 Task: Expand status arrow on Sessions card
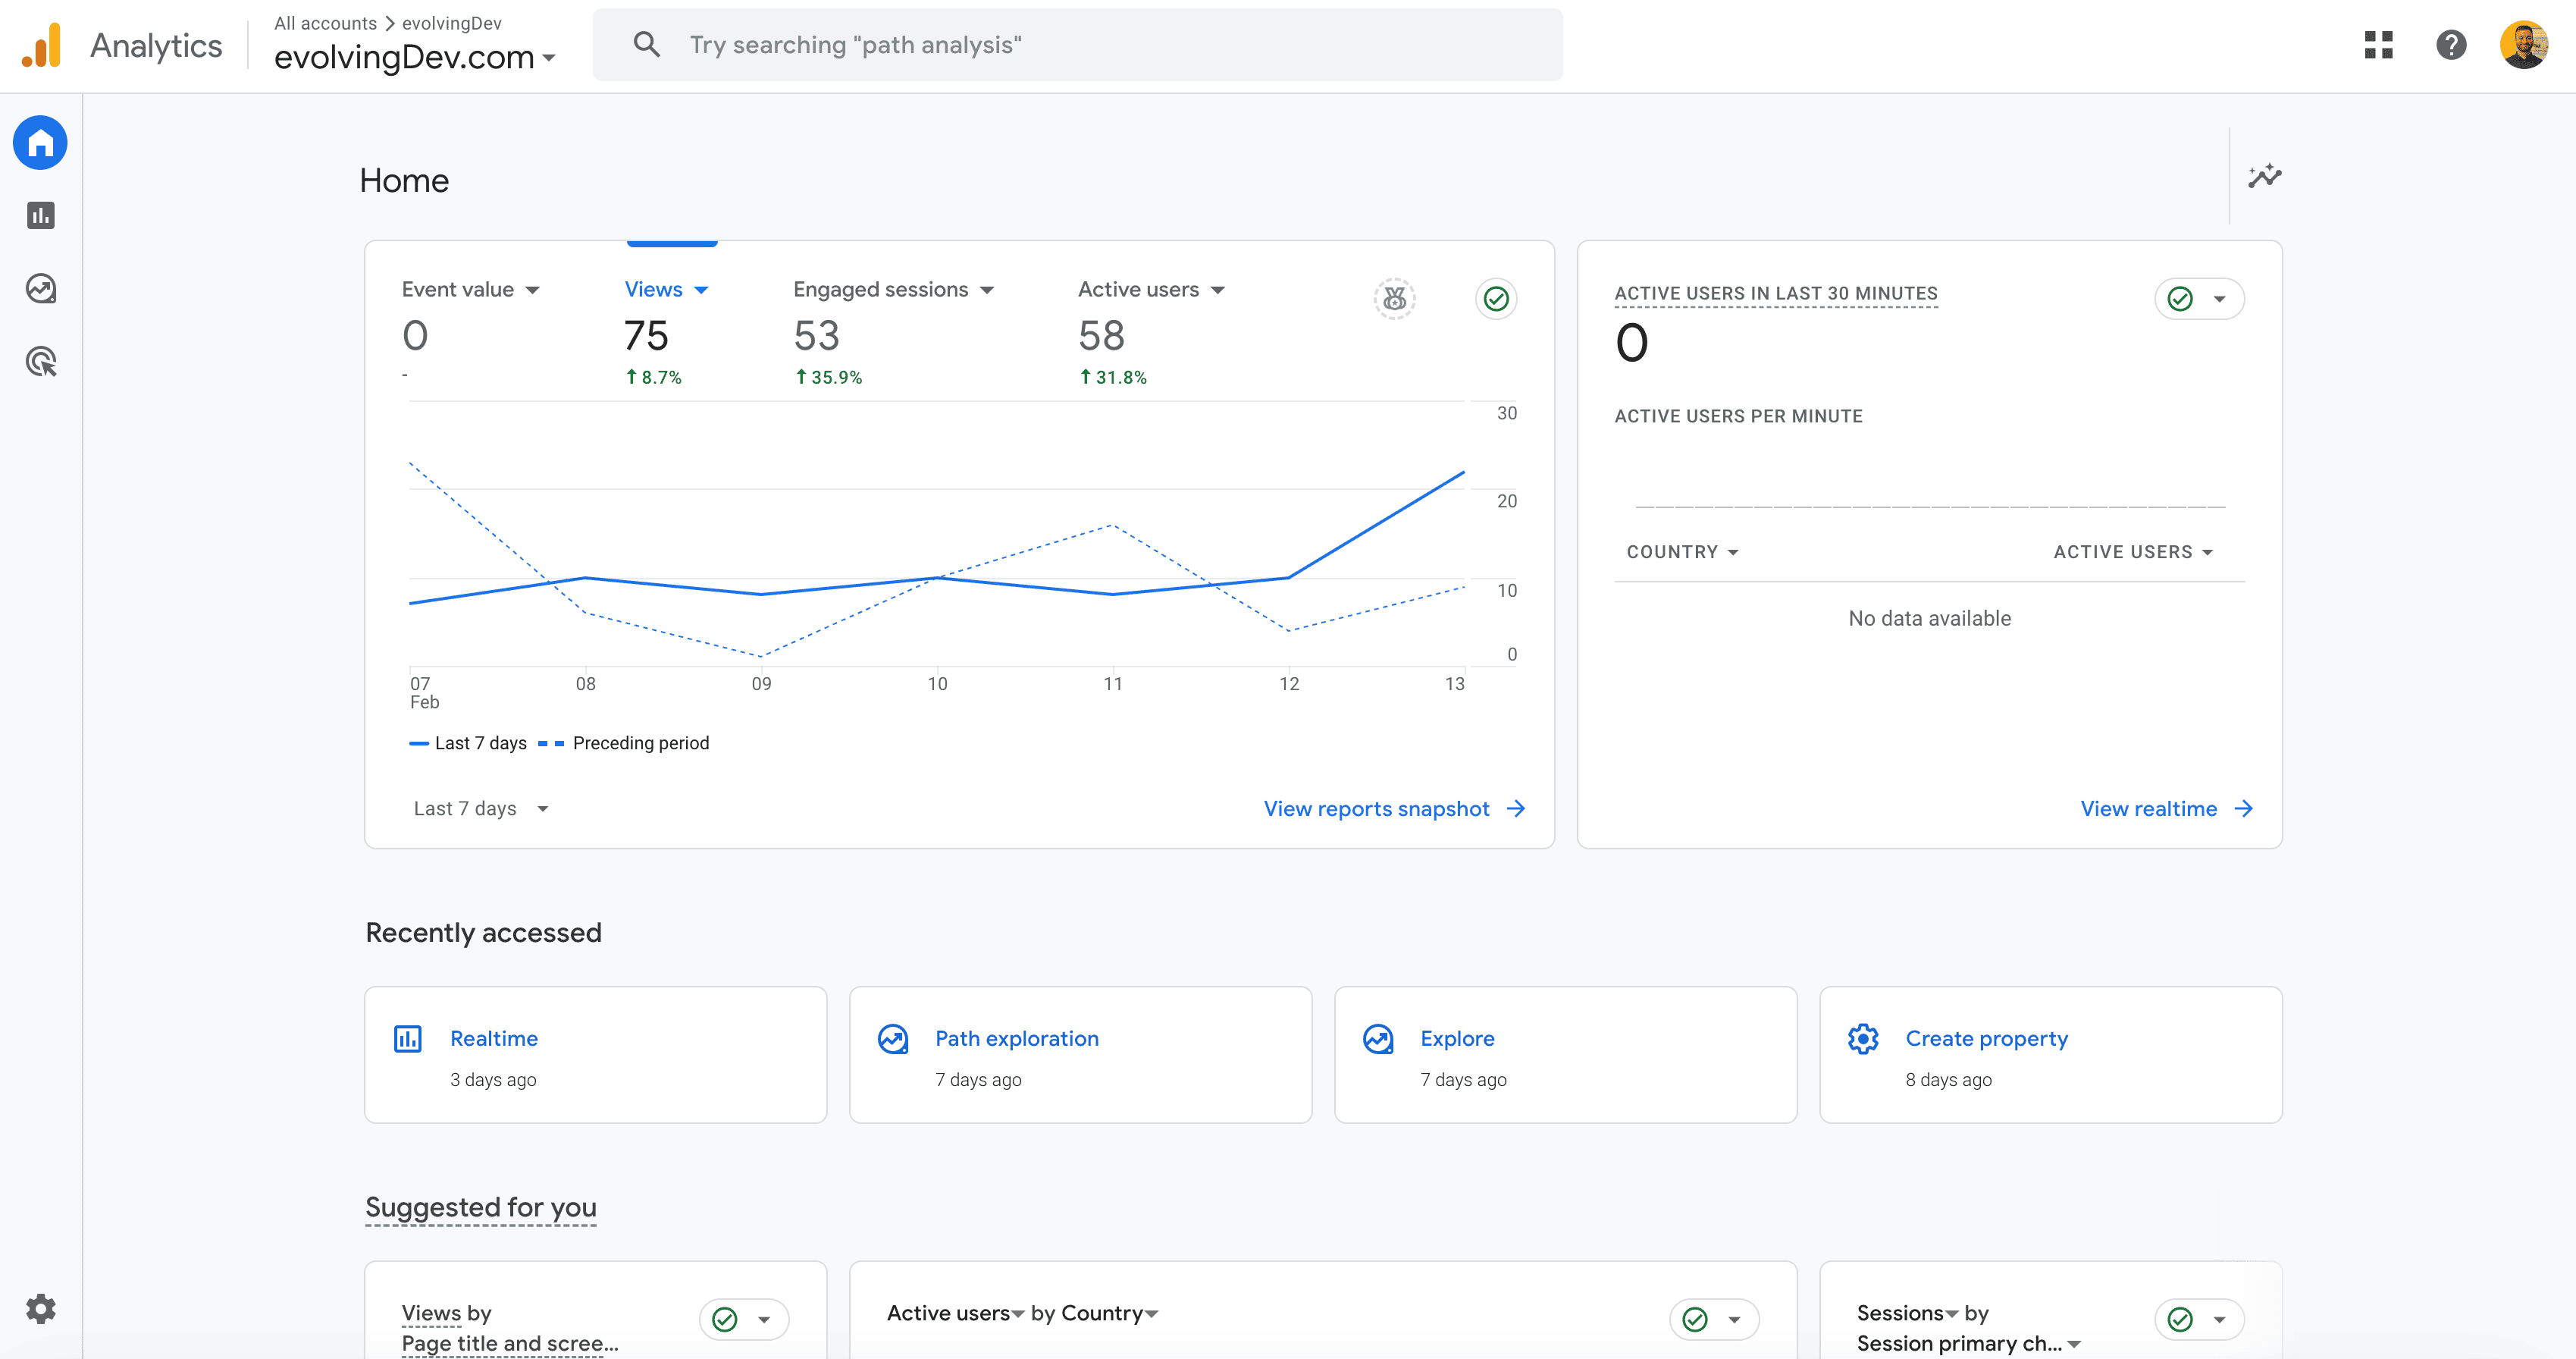(2219, 1320)
